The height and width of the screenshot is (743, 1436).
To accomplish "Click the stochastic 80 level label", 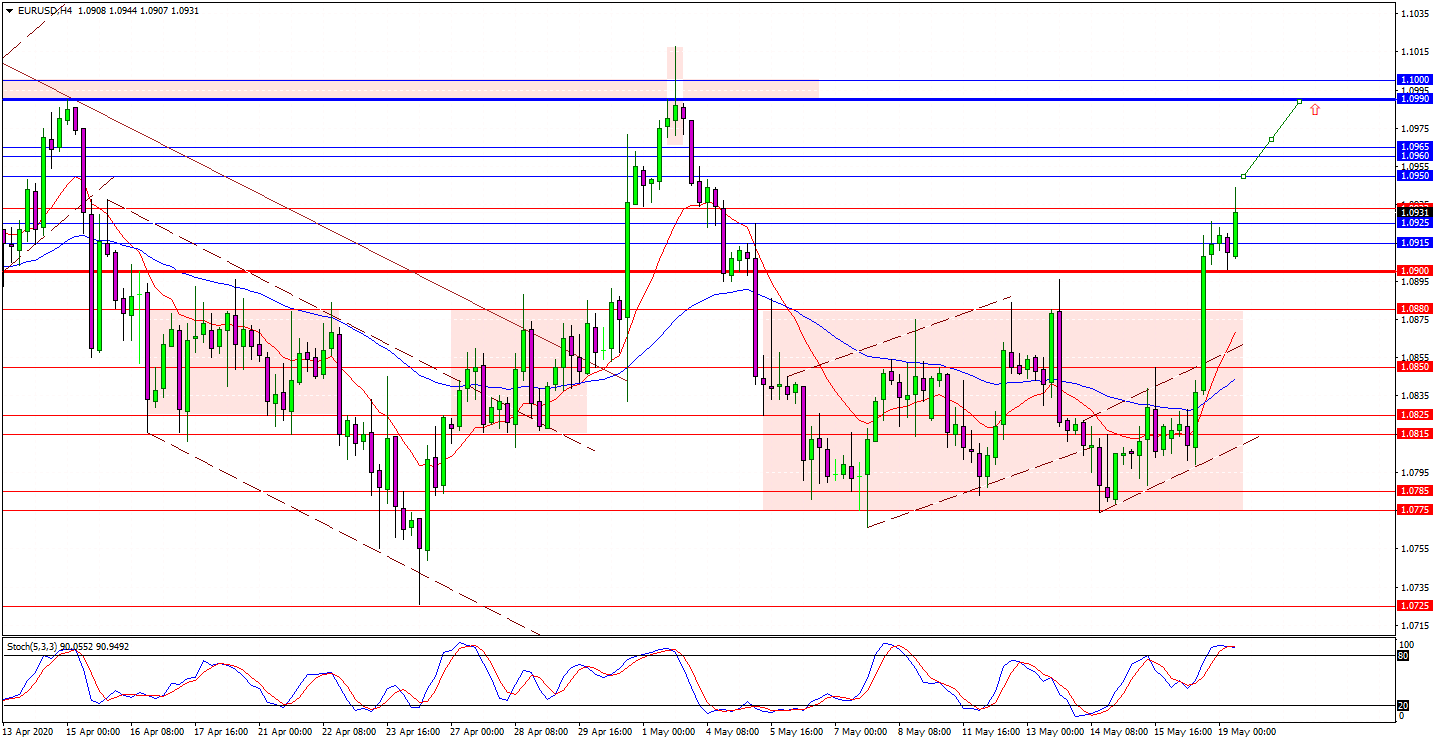I will click(x=1402, y=656).
